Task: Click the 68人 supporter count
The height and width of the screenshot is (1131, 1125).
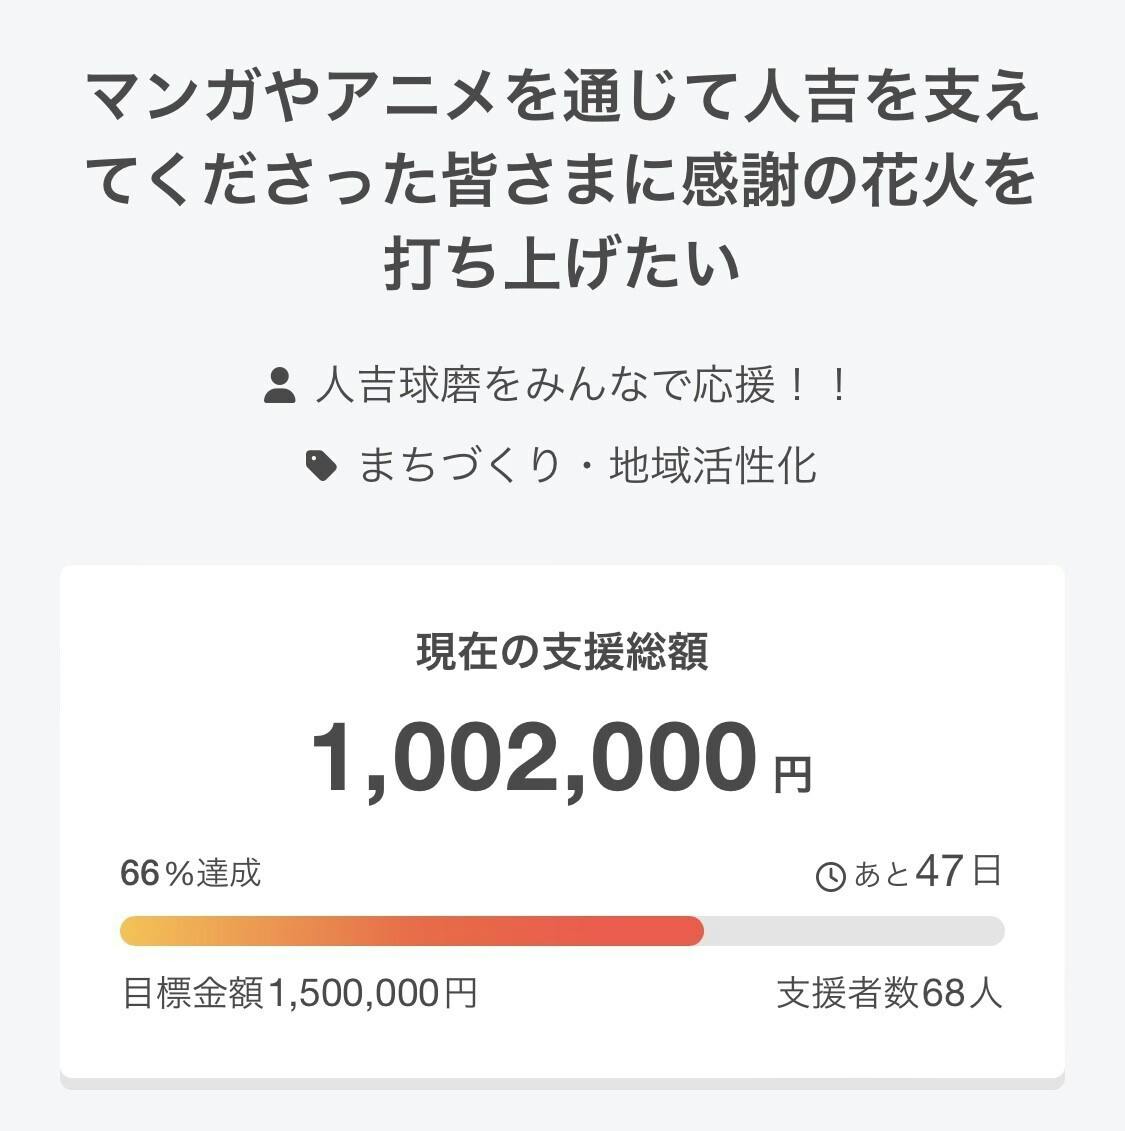Action: point(962,993)
